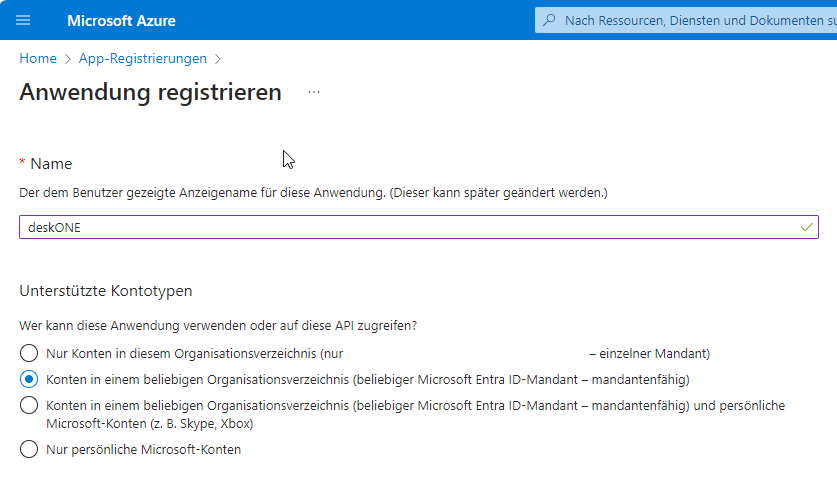
Task: Open the hamburger portal menu
Action: (x=23, y=20)
